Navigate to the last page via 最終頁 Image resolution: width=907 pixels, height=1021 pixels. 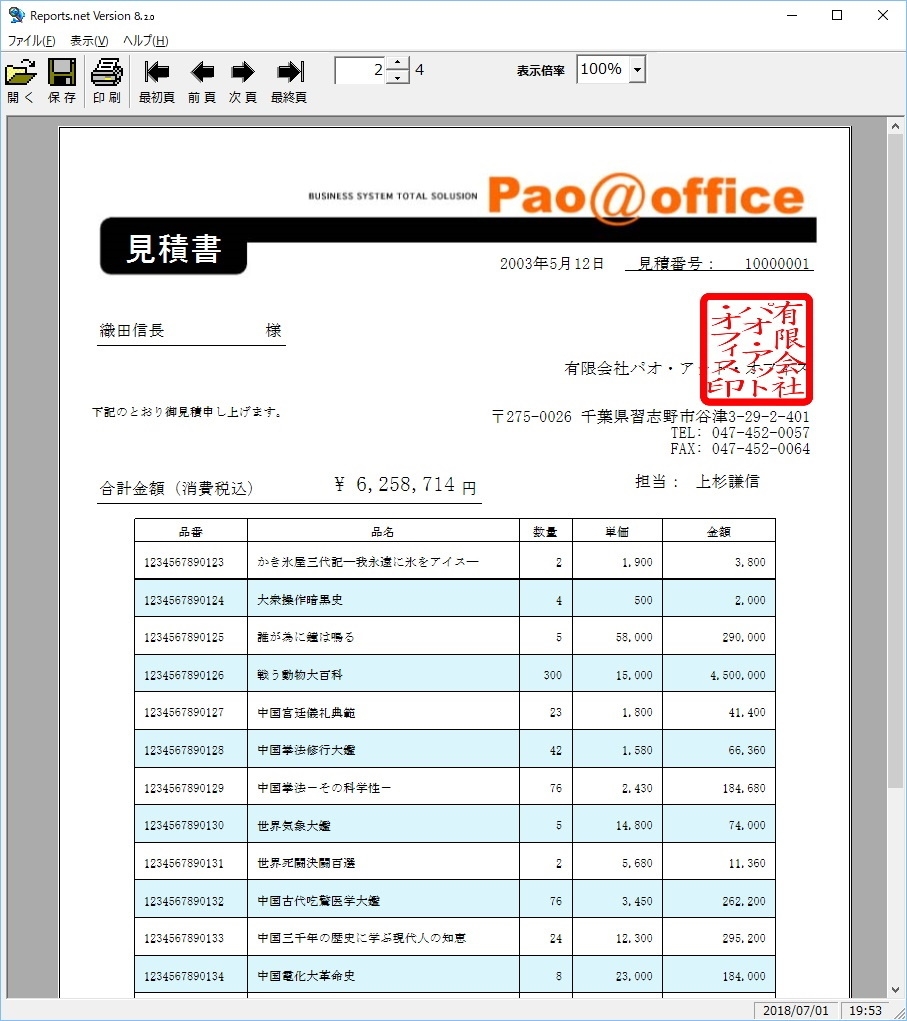coord(288,72)
